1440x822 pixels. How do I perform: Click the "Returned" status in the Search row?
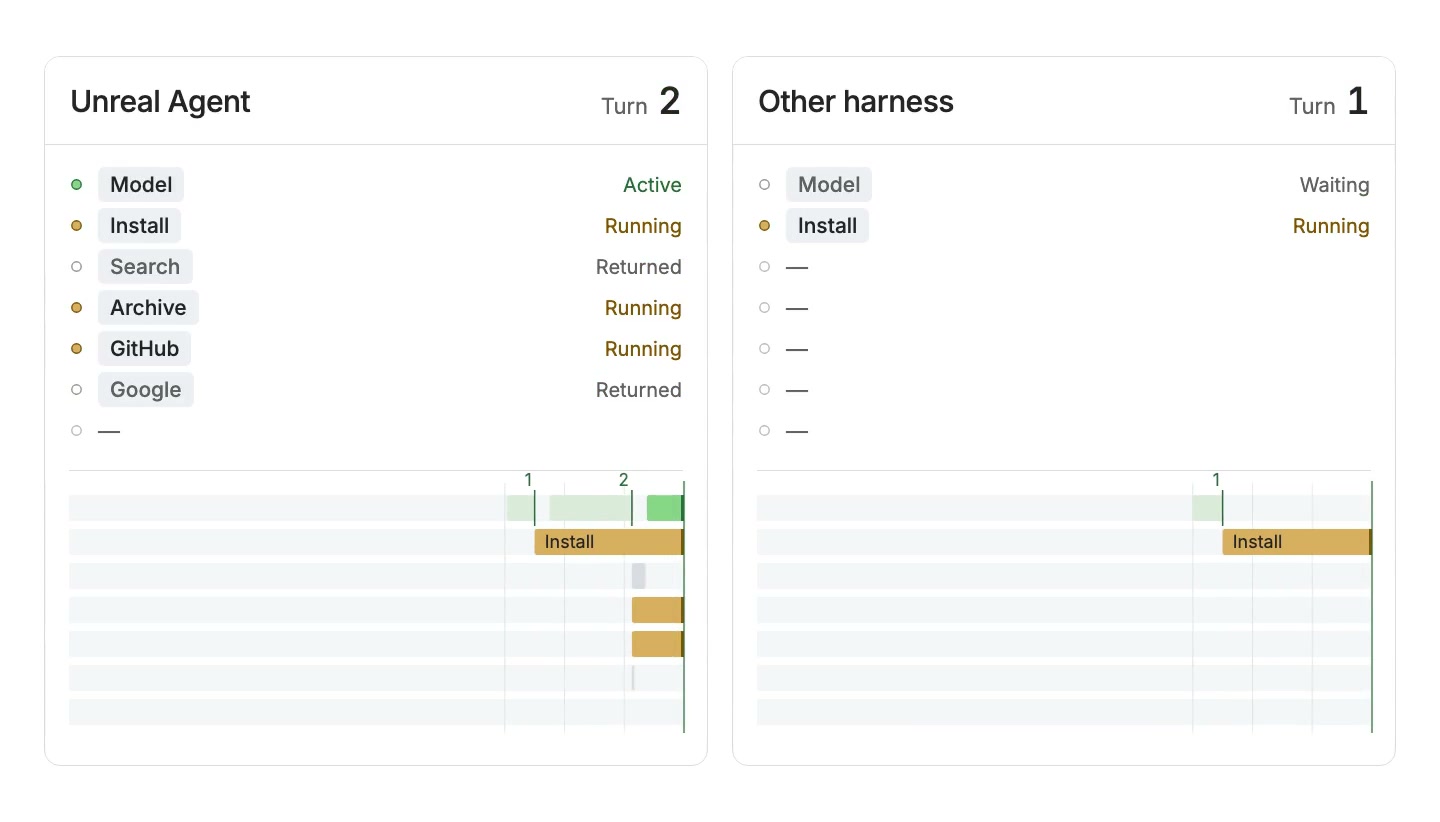(639, 267)
